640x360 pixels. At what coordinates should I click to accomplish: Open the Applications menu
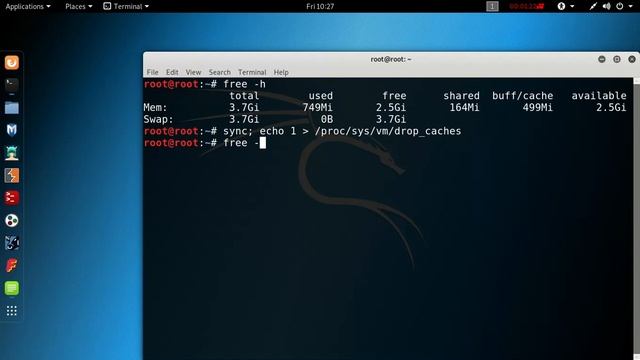click(x=28, y=6)
